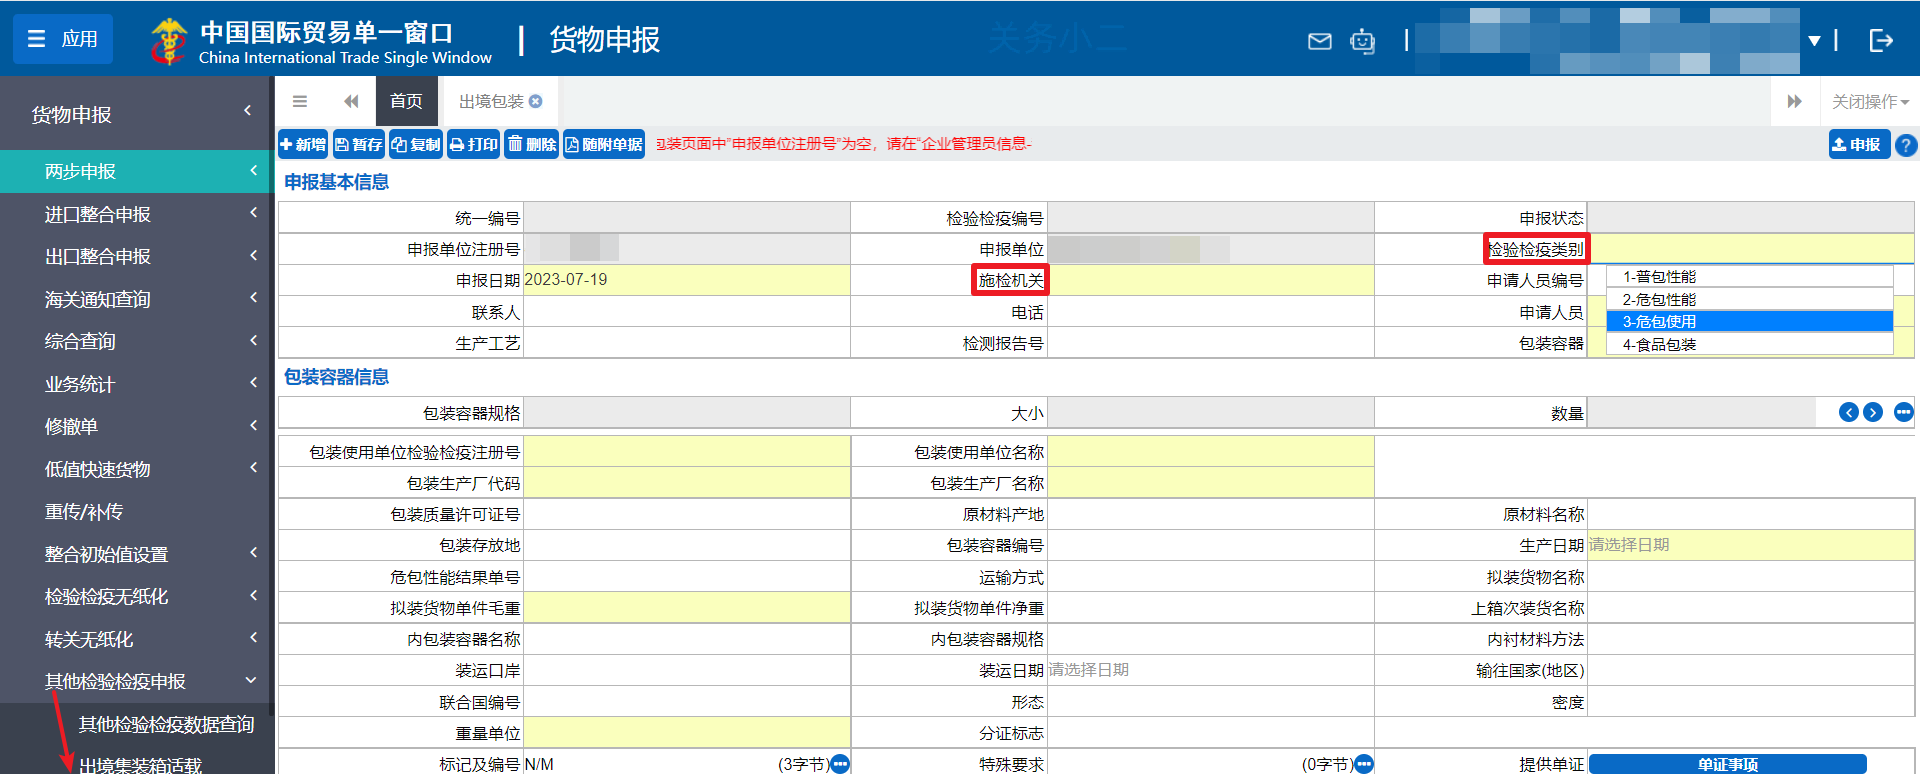1920x774 pixels.
Task: Open the 关闭操作 dropdown
Action: click(1869, 101)
